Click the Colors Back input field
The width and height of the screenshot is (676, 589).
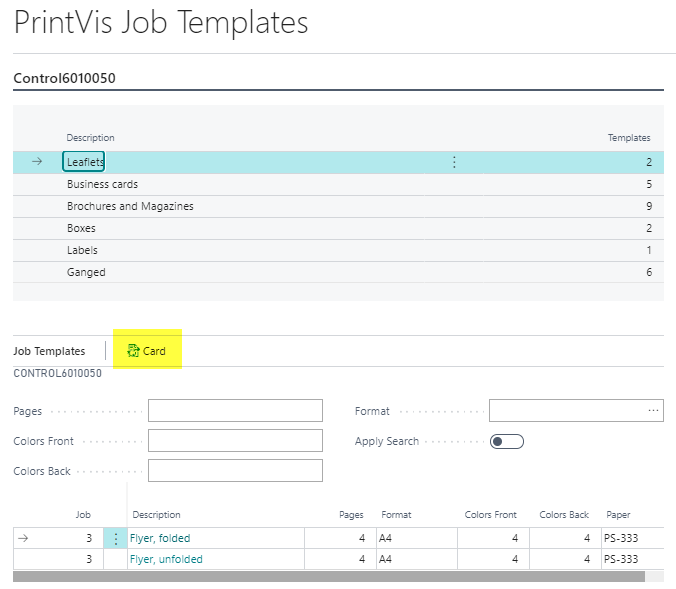235,470
